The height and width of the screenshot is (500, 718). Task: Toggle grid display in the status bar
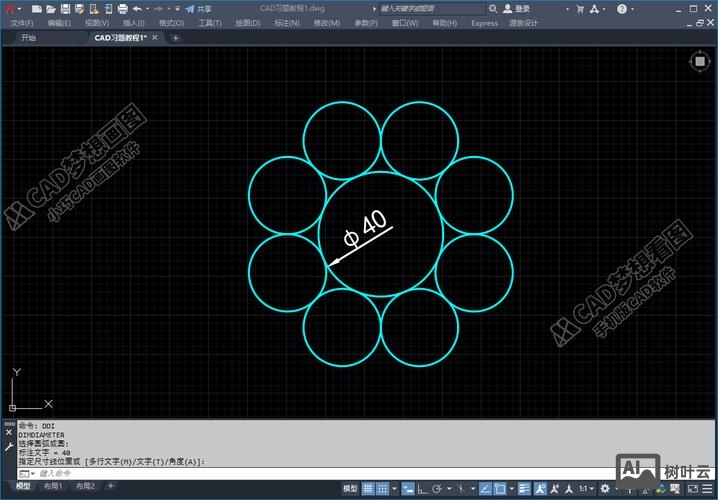pyautogui.click(x=369, y=488)
